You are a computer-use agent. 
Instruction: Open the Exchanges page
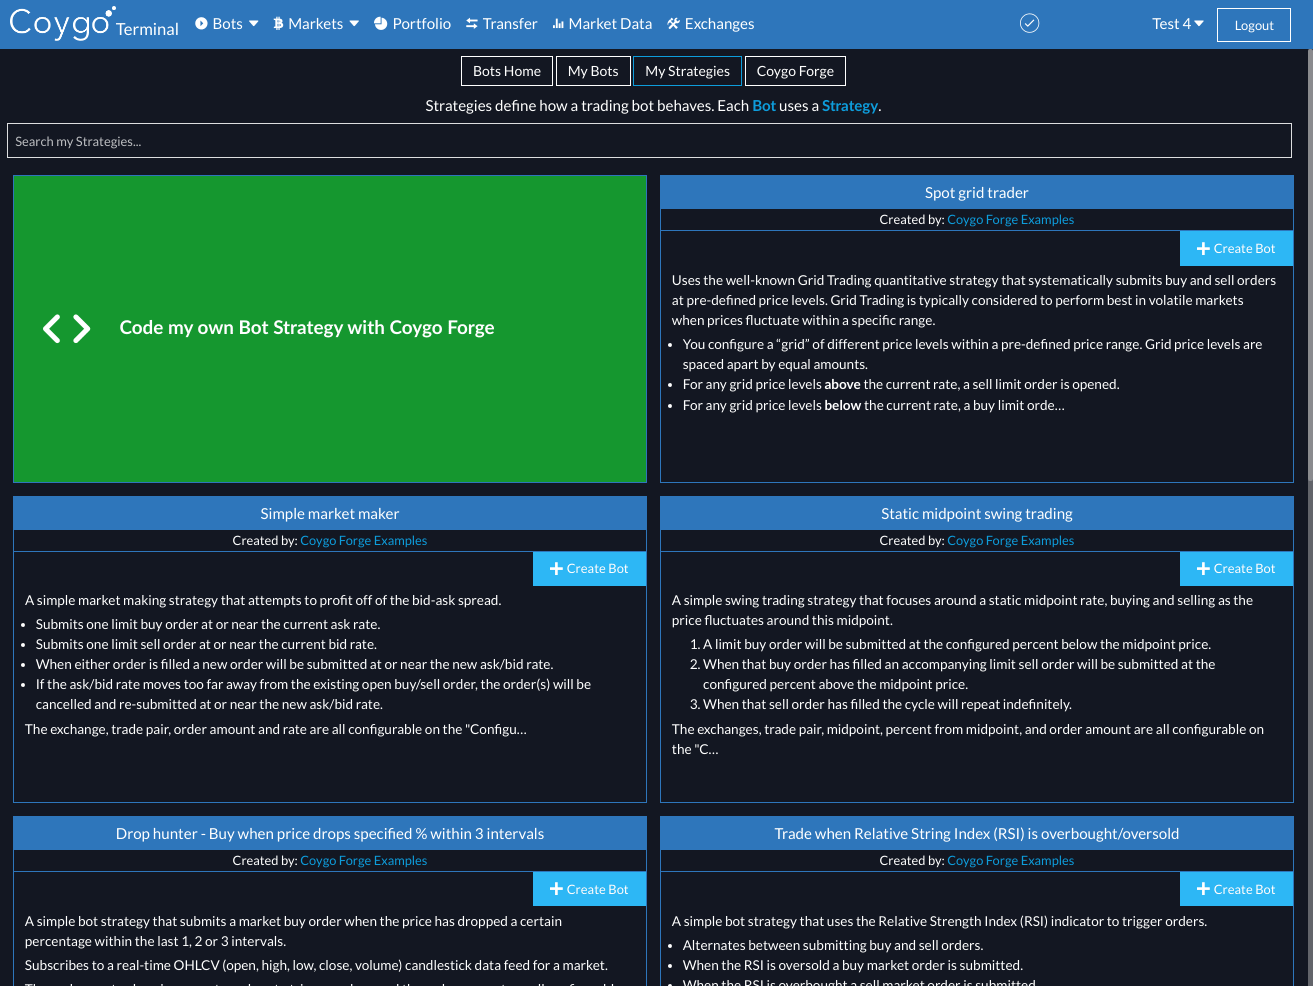[x=711, y=24]
